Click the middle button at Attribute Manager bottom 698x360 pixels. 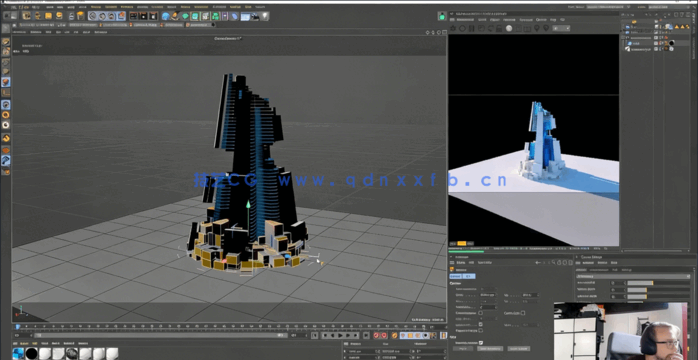(490, 349)
